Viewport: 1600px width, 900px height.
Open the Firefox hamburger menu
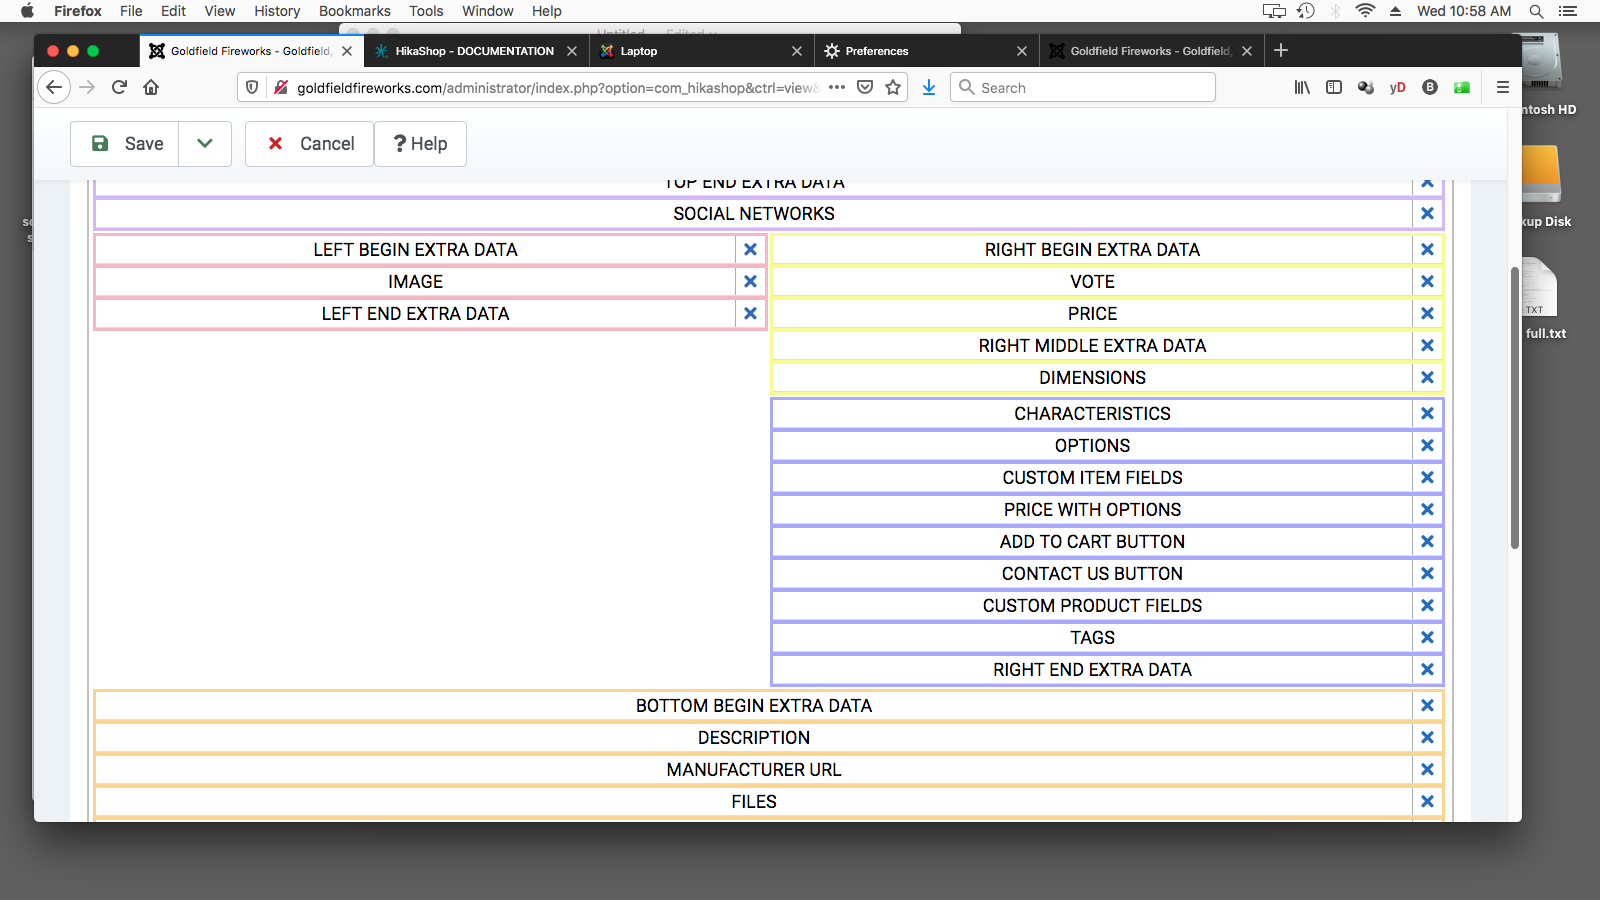1502,88
